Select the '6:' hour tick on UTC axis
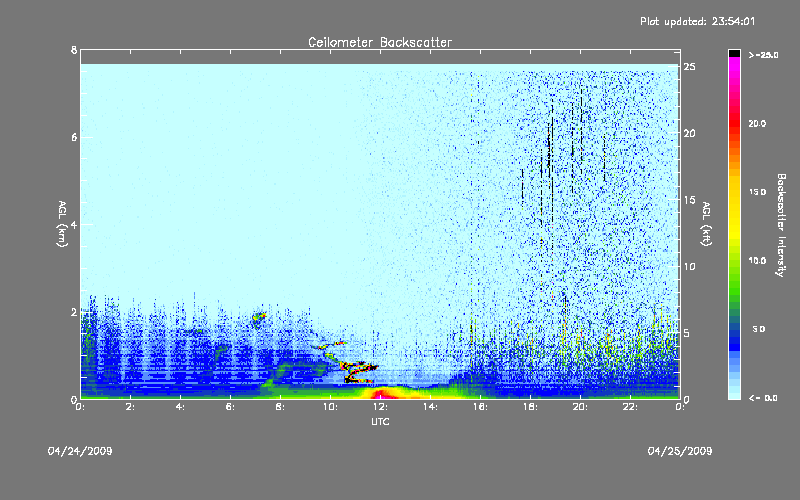Screen dimensions: 800x500 pyautogui.click(x=230, y=407)
